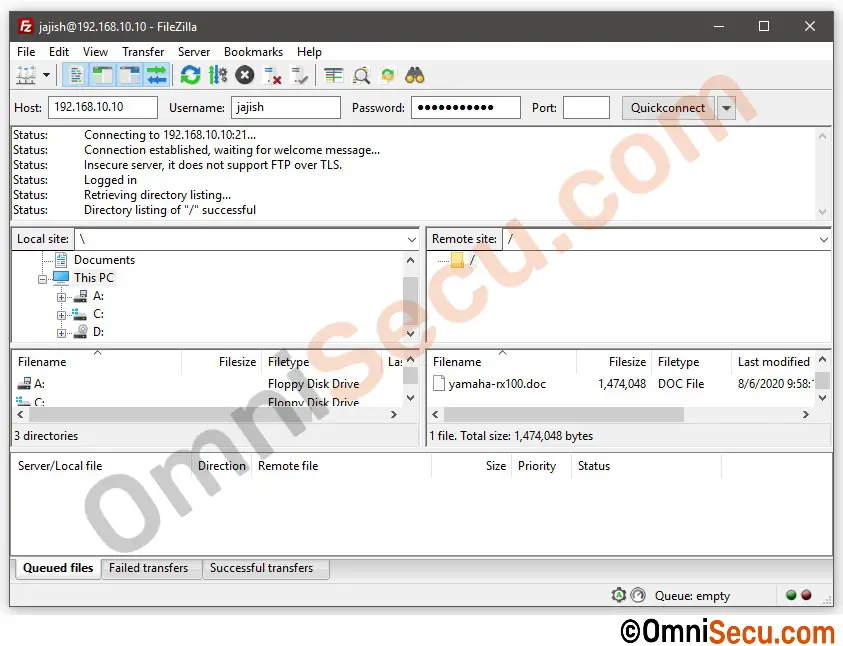
Task: Select root folder in remote tree
Action: (x=472, y=260)
